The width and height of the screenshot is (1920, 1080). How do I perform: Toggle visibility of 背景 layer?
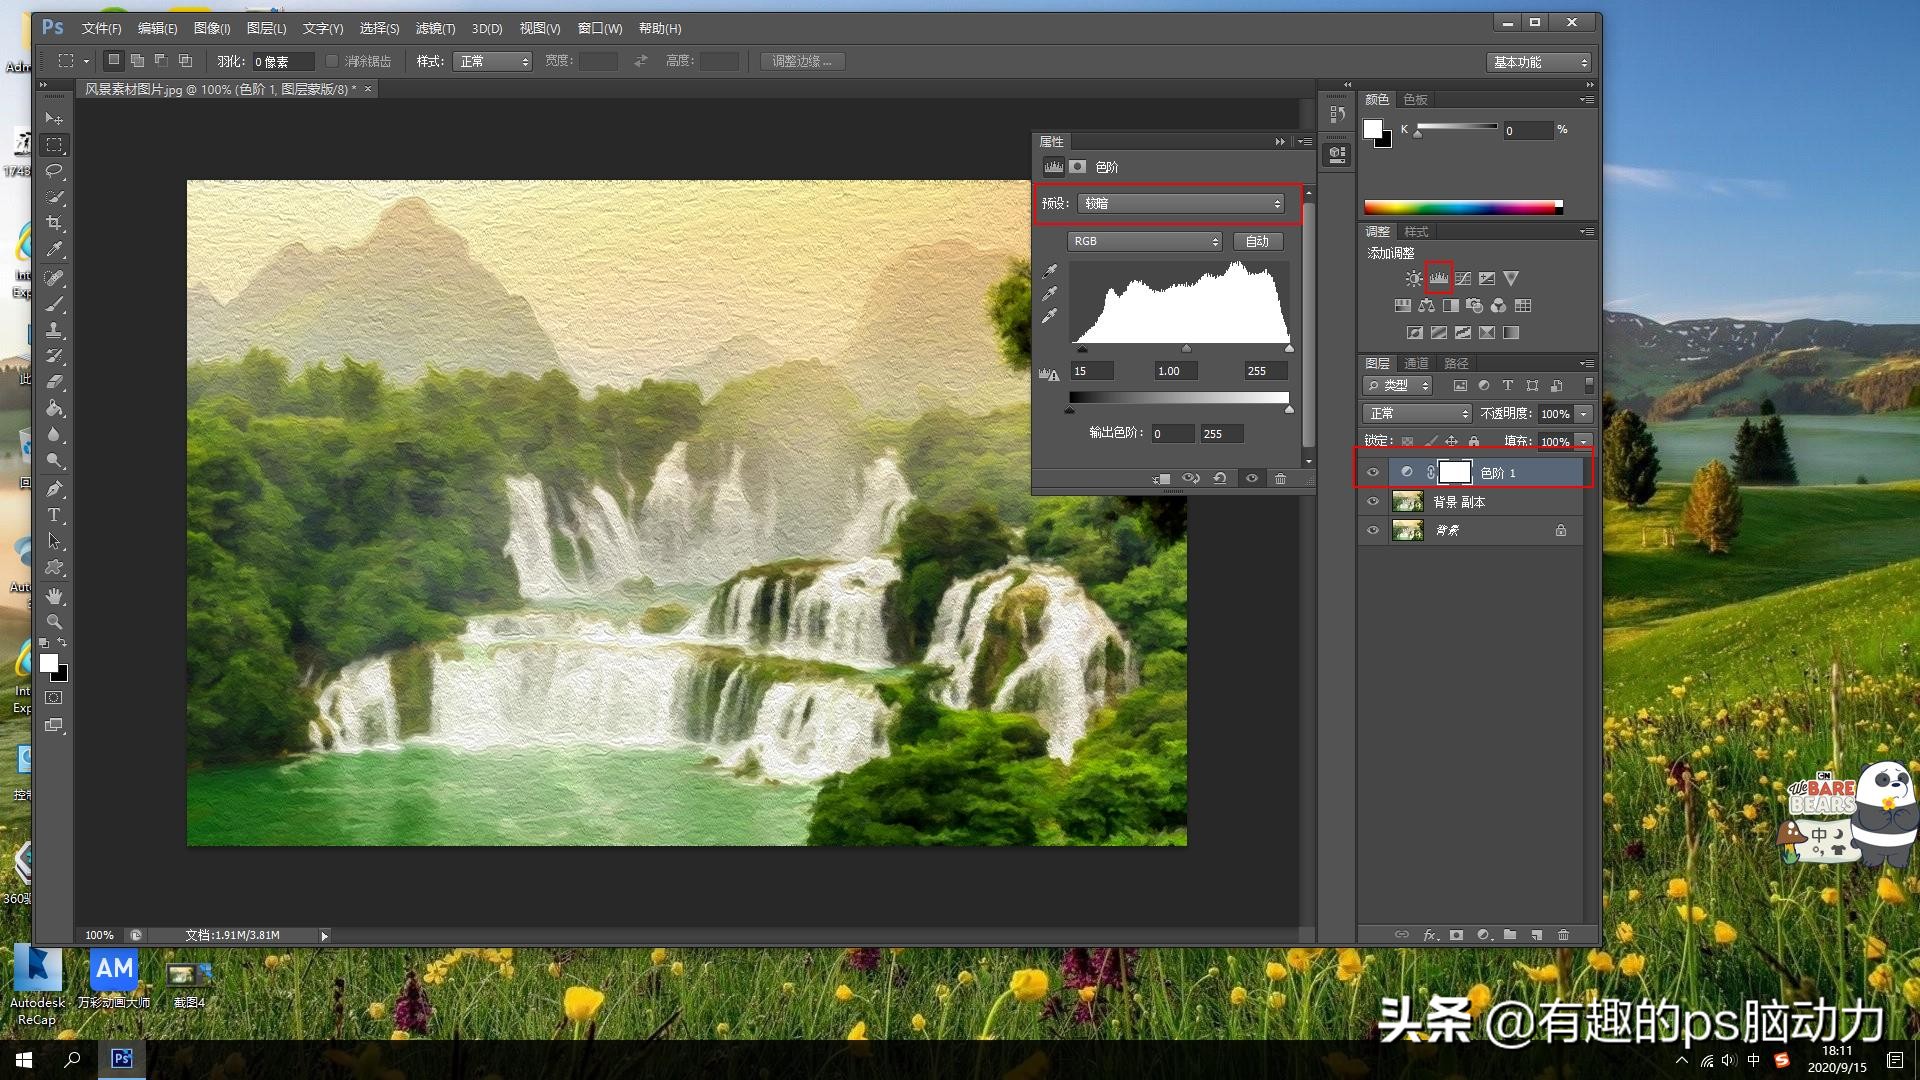(x=1373, y=530)
